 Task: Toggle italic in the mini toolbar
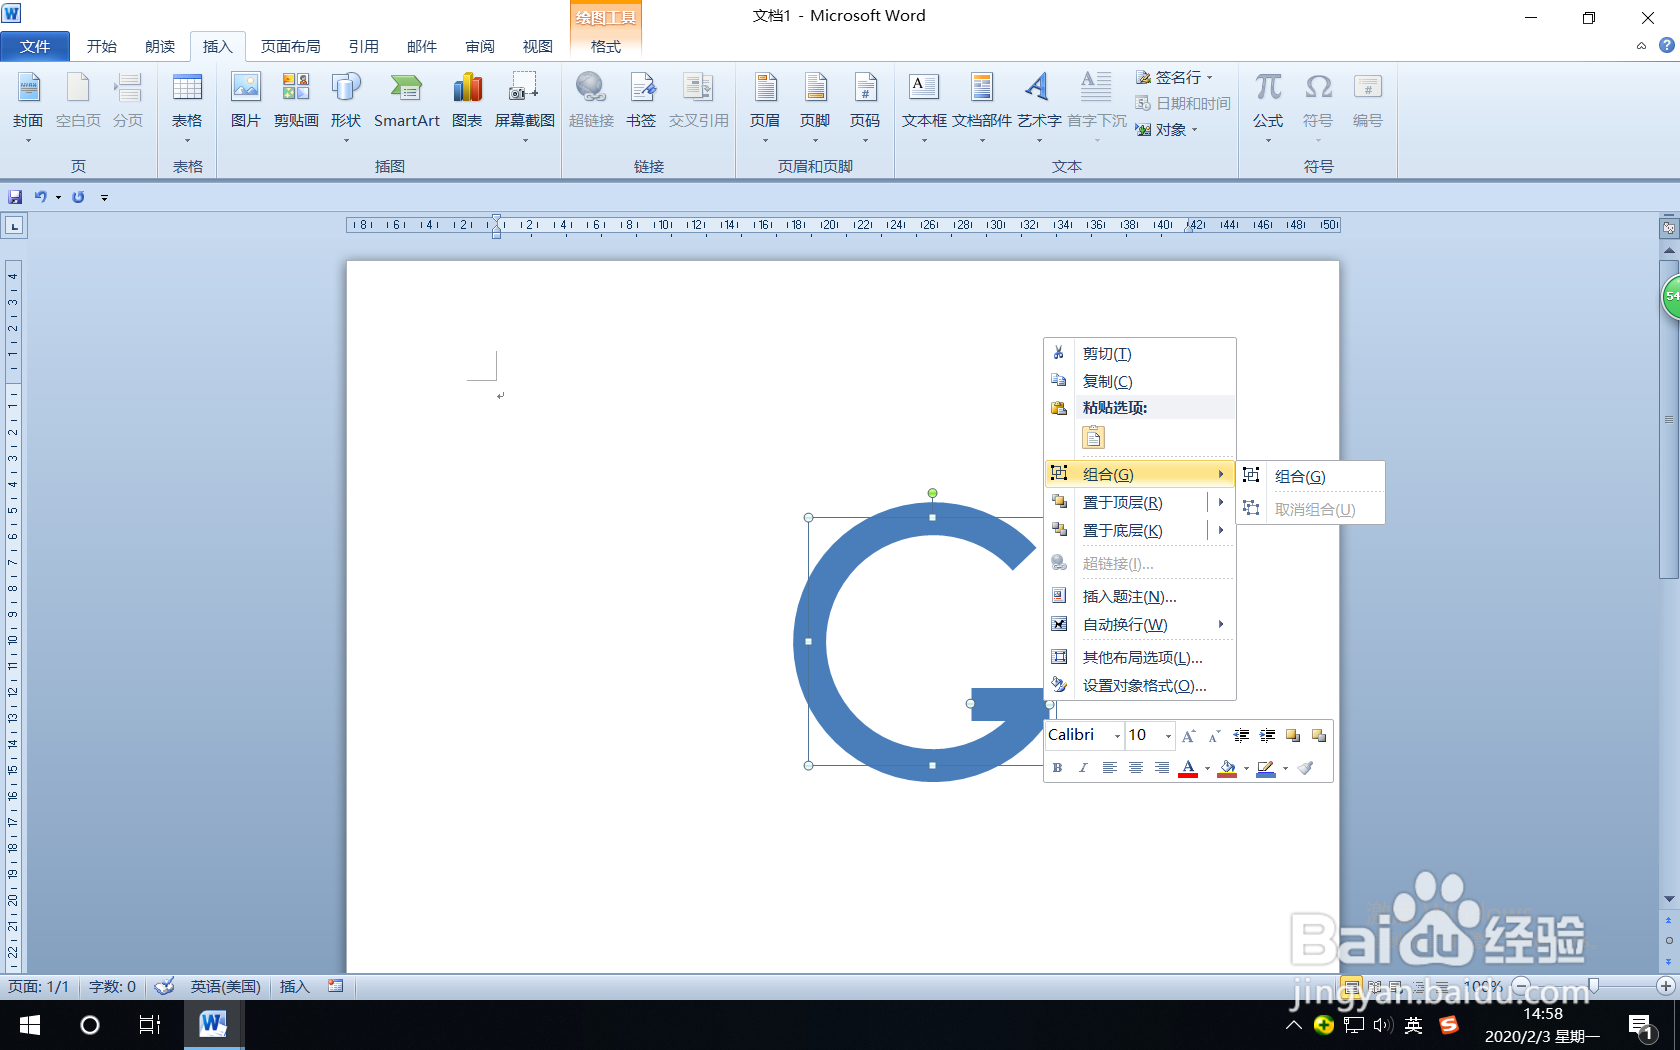tap(1083, 768)
